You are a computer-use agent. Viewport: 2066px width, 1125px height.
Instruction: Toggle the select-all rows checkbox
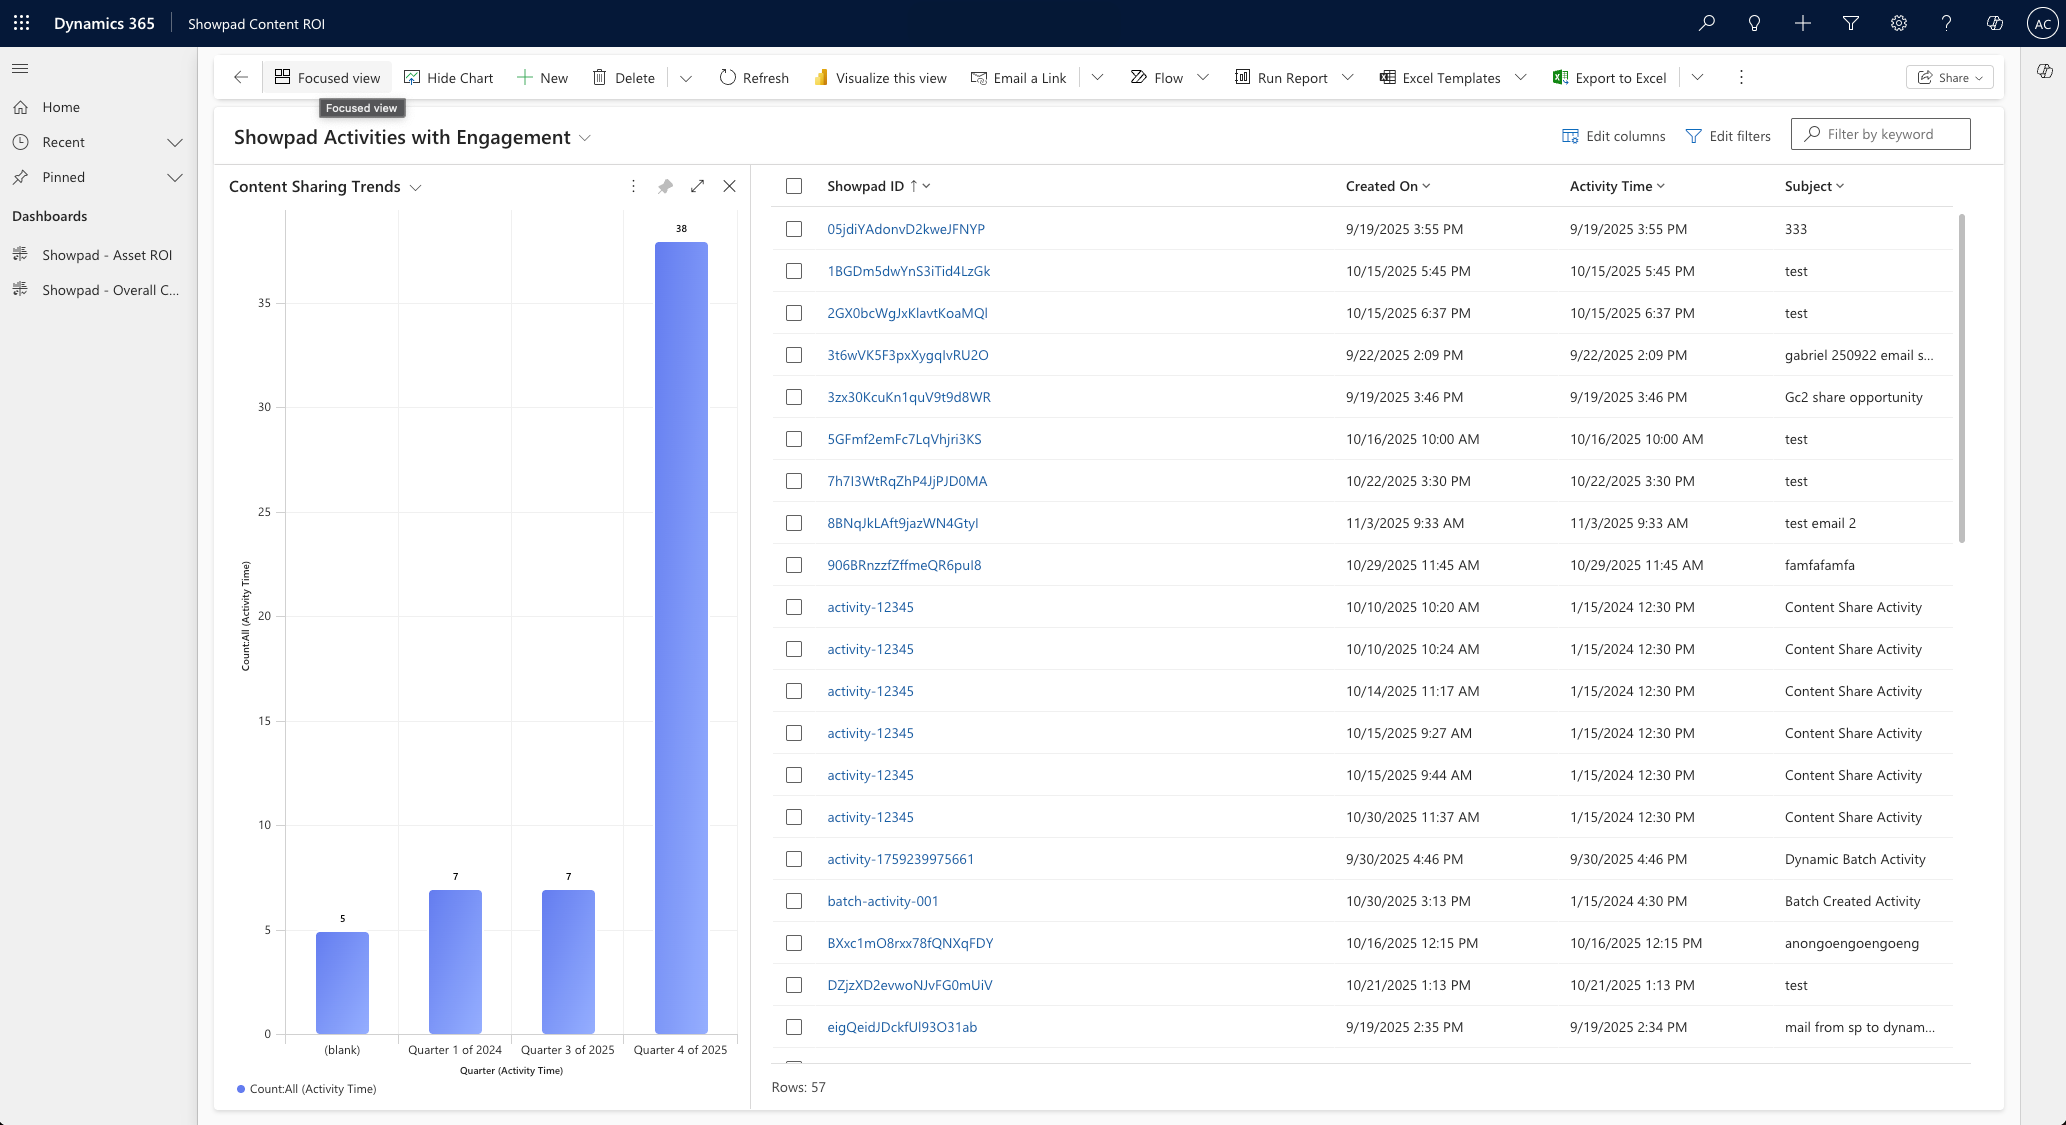tap(794, 186)
